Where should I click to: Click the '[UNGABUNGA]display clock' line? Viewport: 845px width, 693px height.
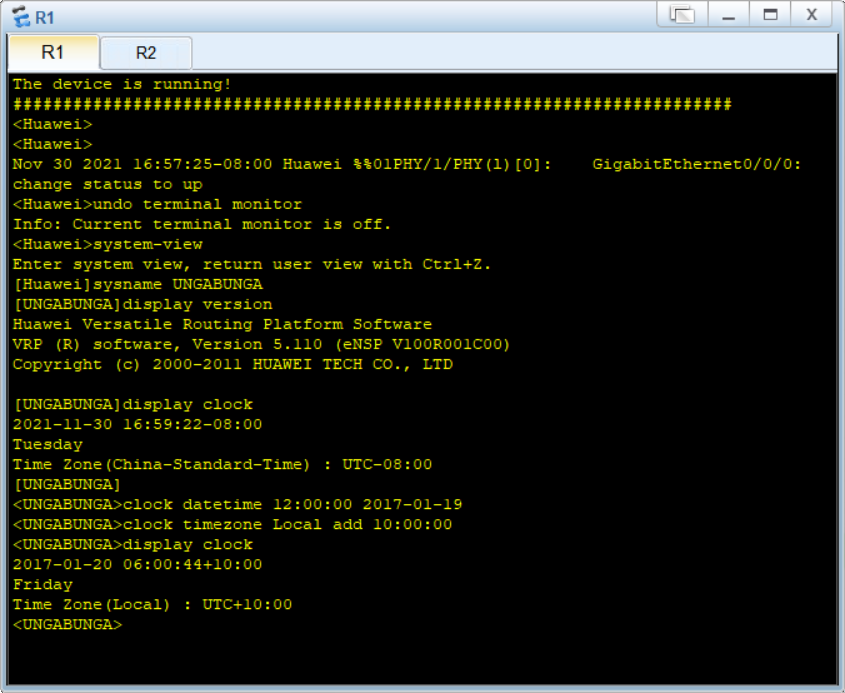133,404
